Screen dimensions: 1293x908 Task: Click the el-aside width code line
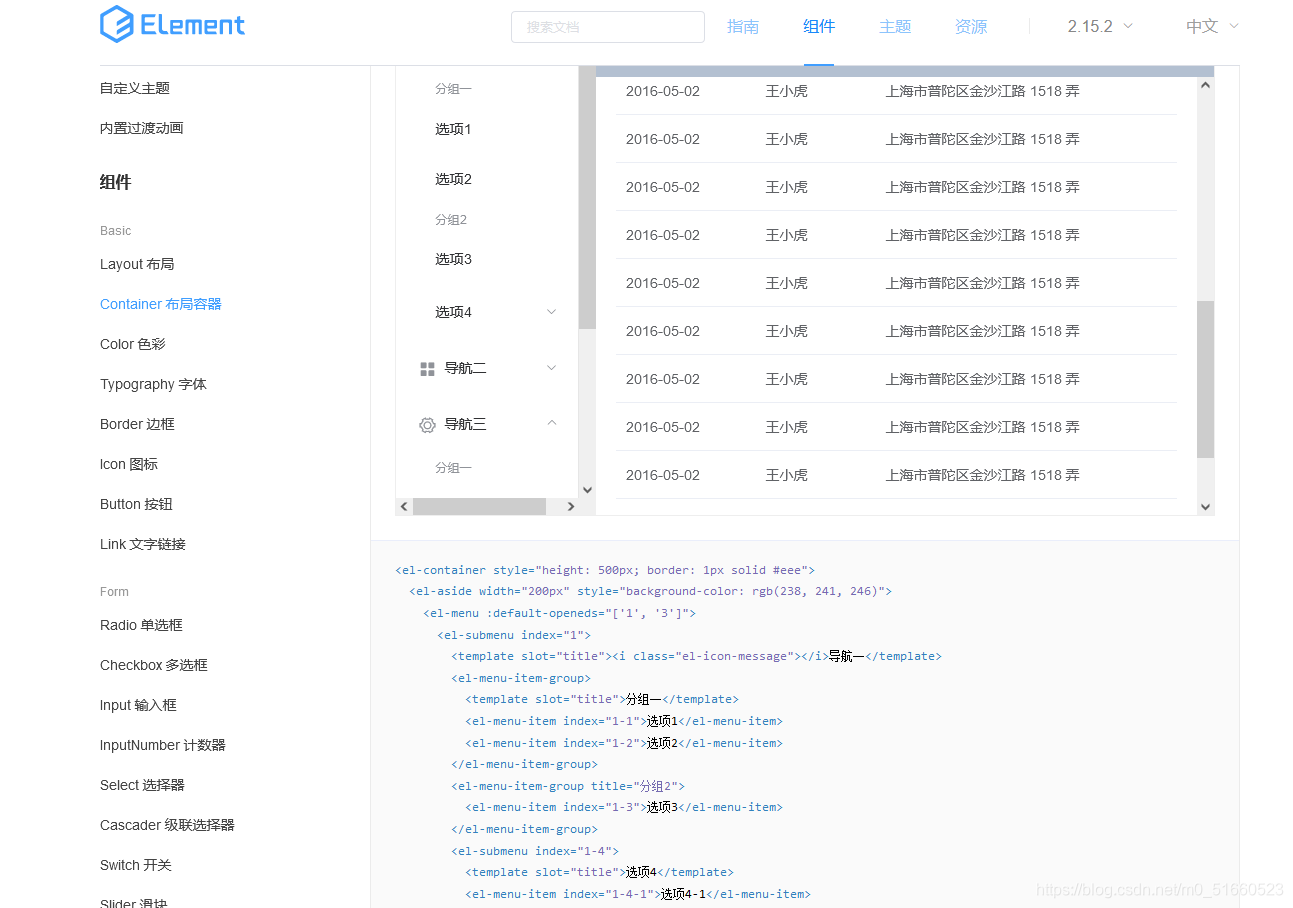[x=650, y=591]
